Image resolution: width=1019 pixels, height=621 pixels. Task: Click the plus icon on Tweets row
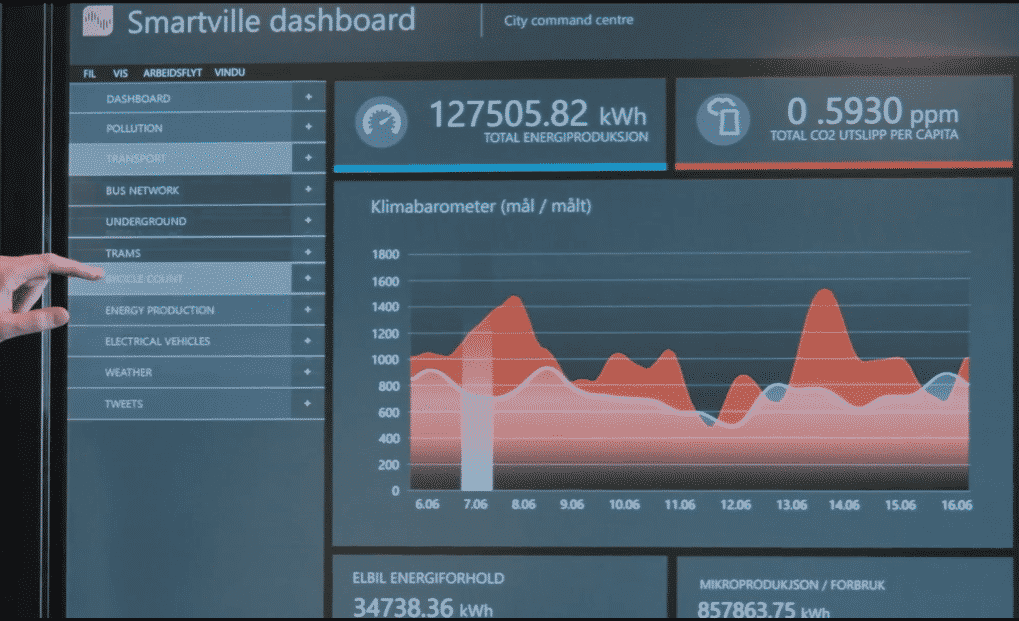click(x=308, y=404)
